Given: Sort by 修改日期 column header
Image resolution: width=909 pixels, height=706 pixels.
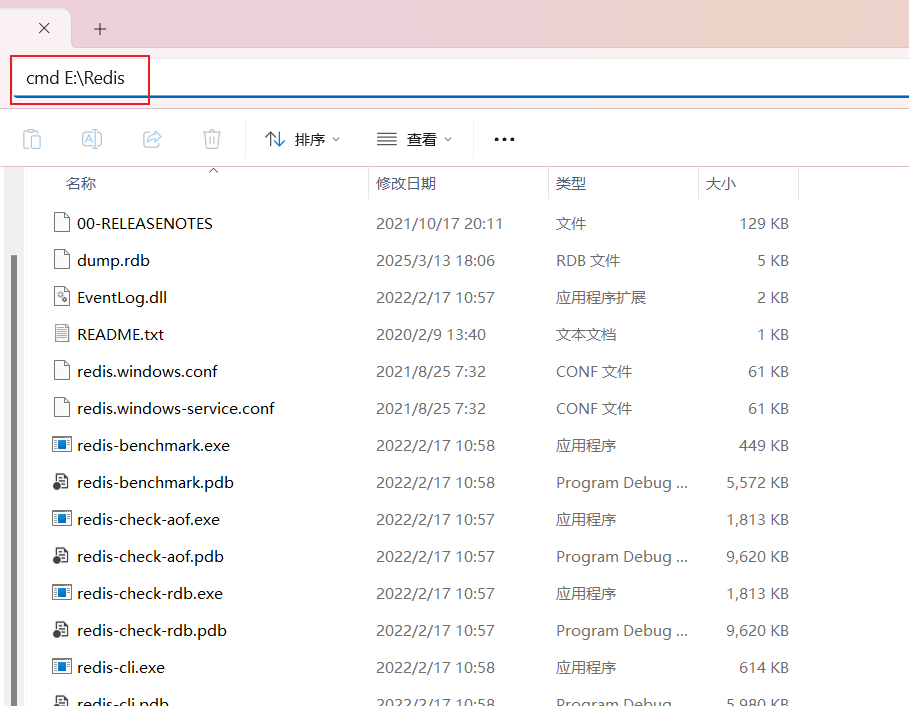Looking at the screenshot, I should point(406,184).
